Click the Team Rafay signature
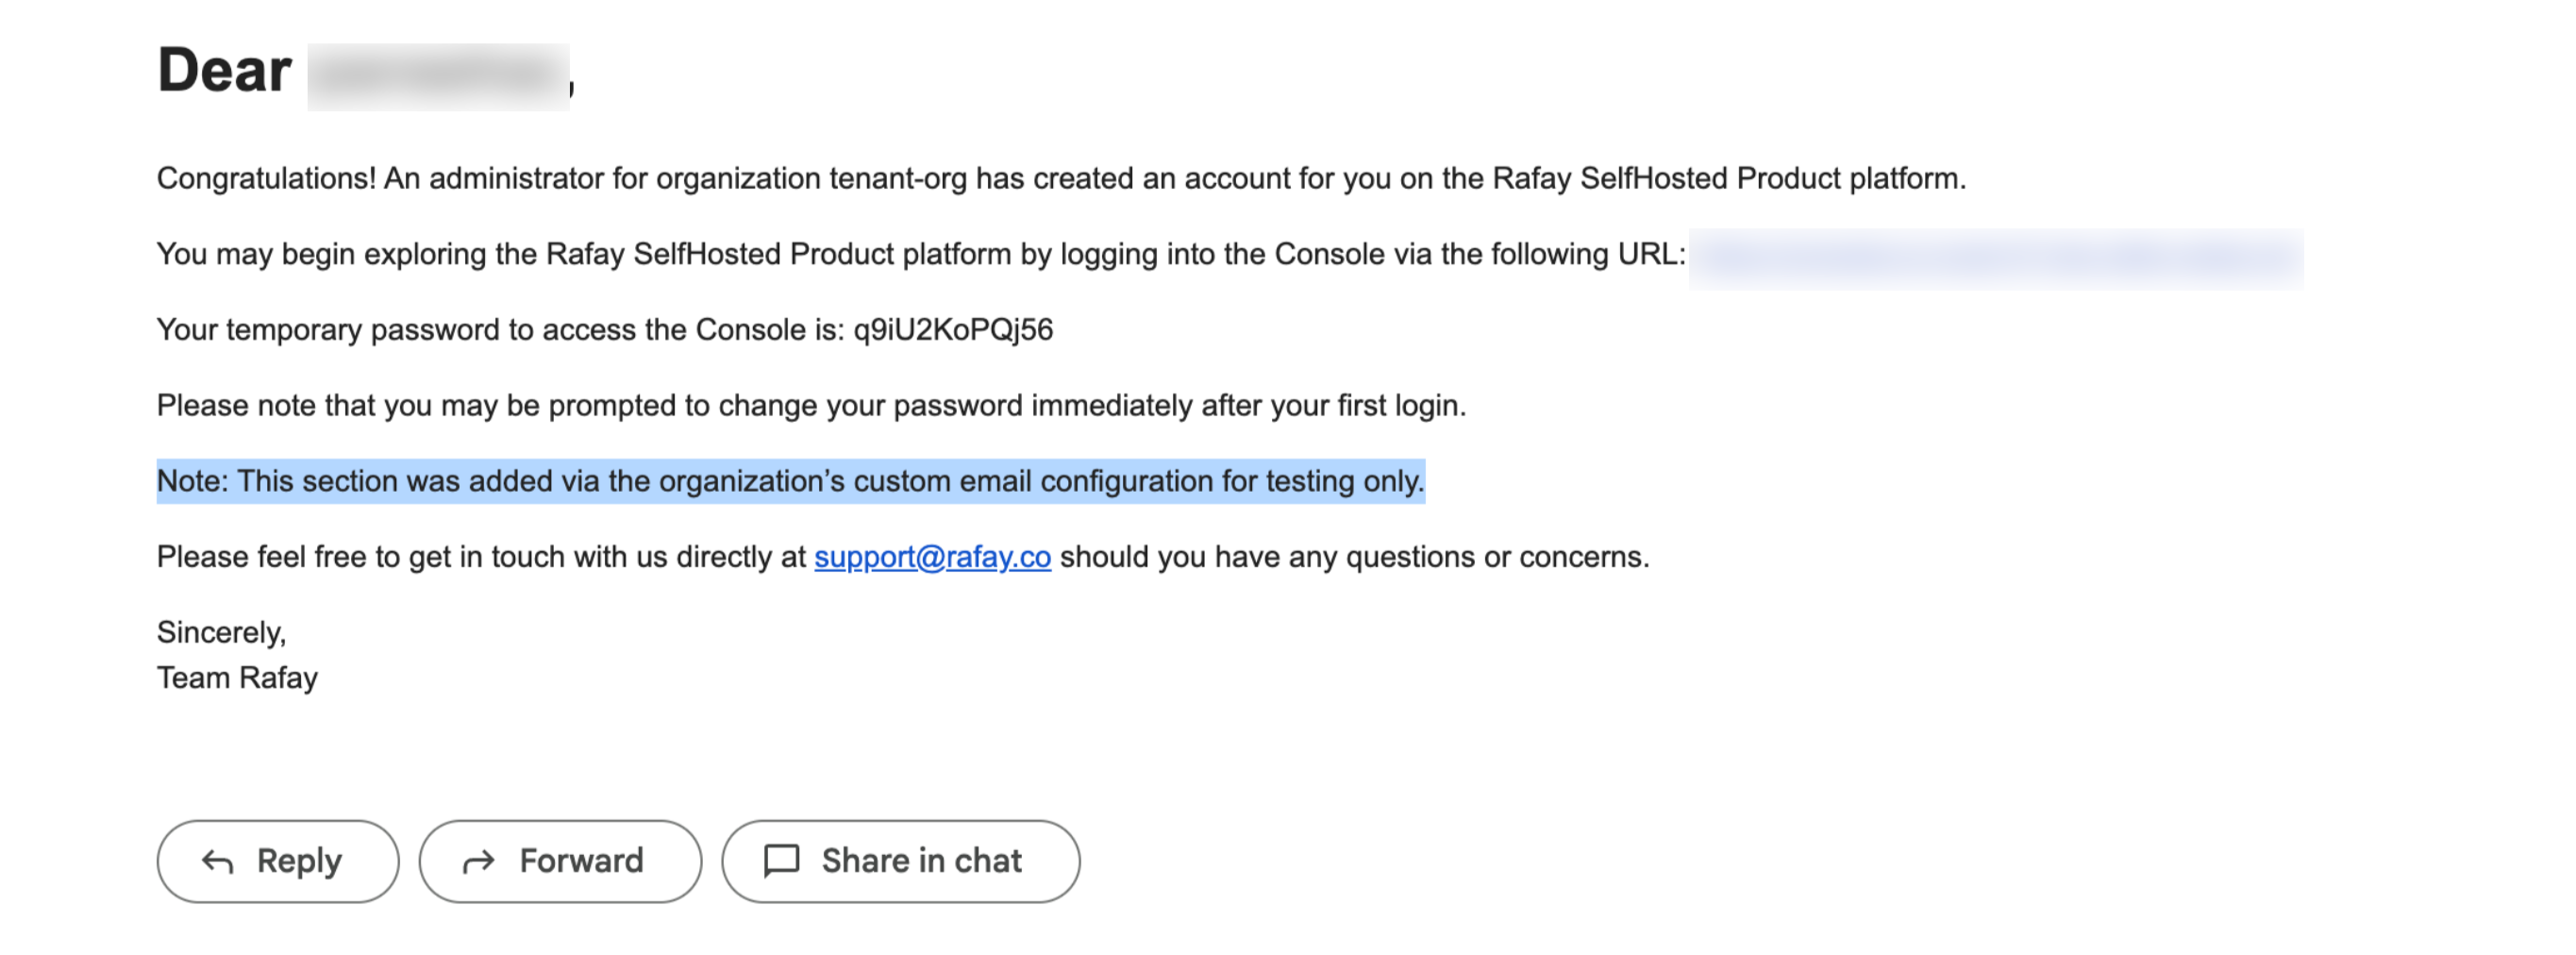Image resolution: width=2576 pixels, height=955 pixels. pos(237,678)
